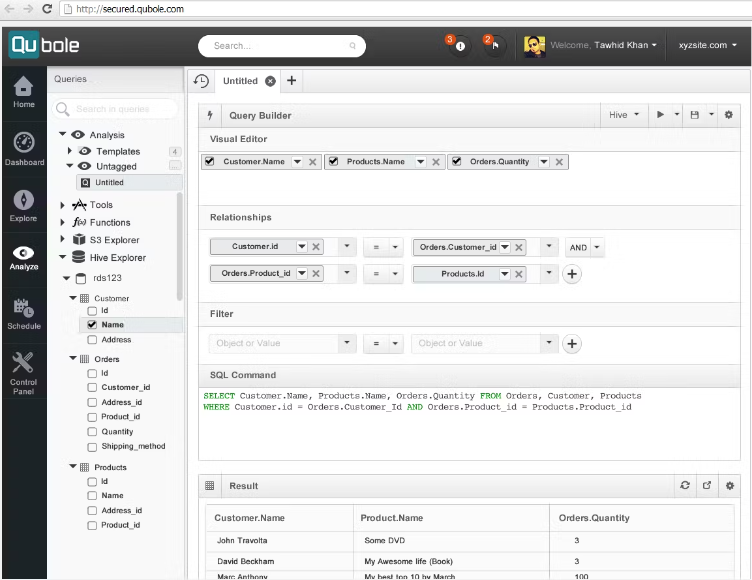Save the query with disk icon
The image size is (752, 580).
tap(694, 115)
